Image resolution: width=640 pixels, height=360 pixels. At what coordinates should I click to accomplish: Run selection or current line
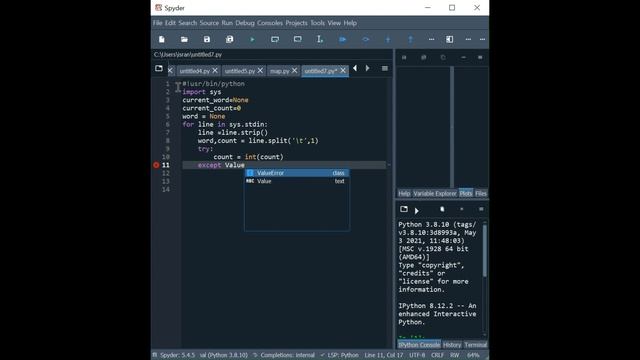point(320,39)
